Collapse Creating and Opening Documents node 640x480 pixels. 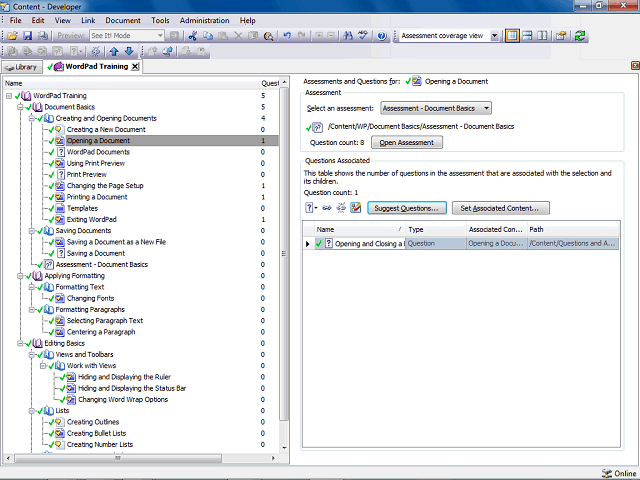click(31, 118)
